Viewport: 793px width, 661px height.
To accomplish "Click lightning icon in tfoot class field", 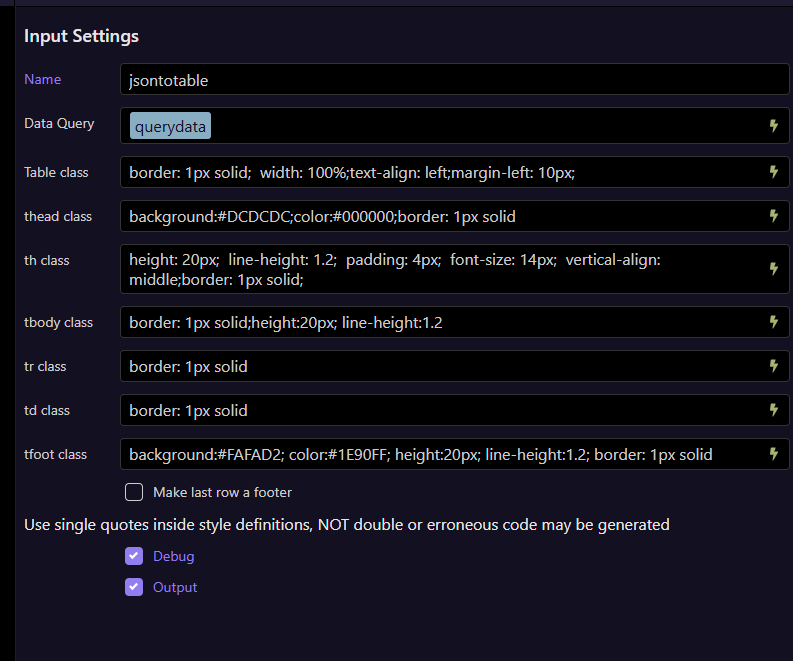I will point(773,454).
